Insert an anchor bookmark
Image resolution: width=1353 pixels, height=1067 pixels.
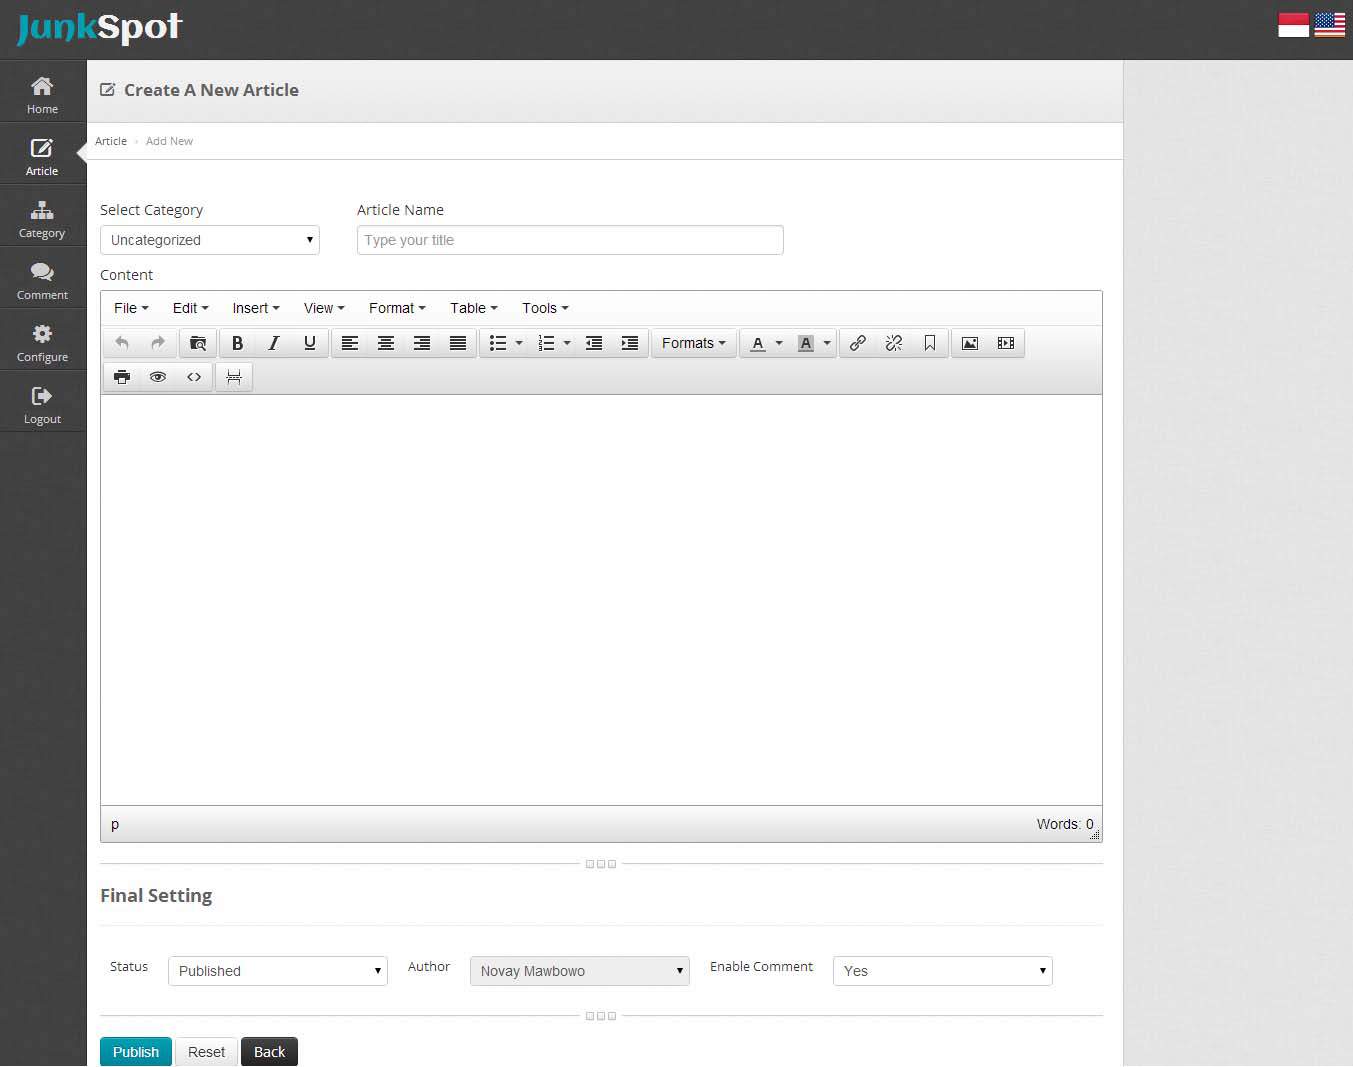(930, 343)
